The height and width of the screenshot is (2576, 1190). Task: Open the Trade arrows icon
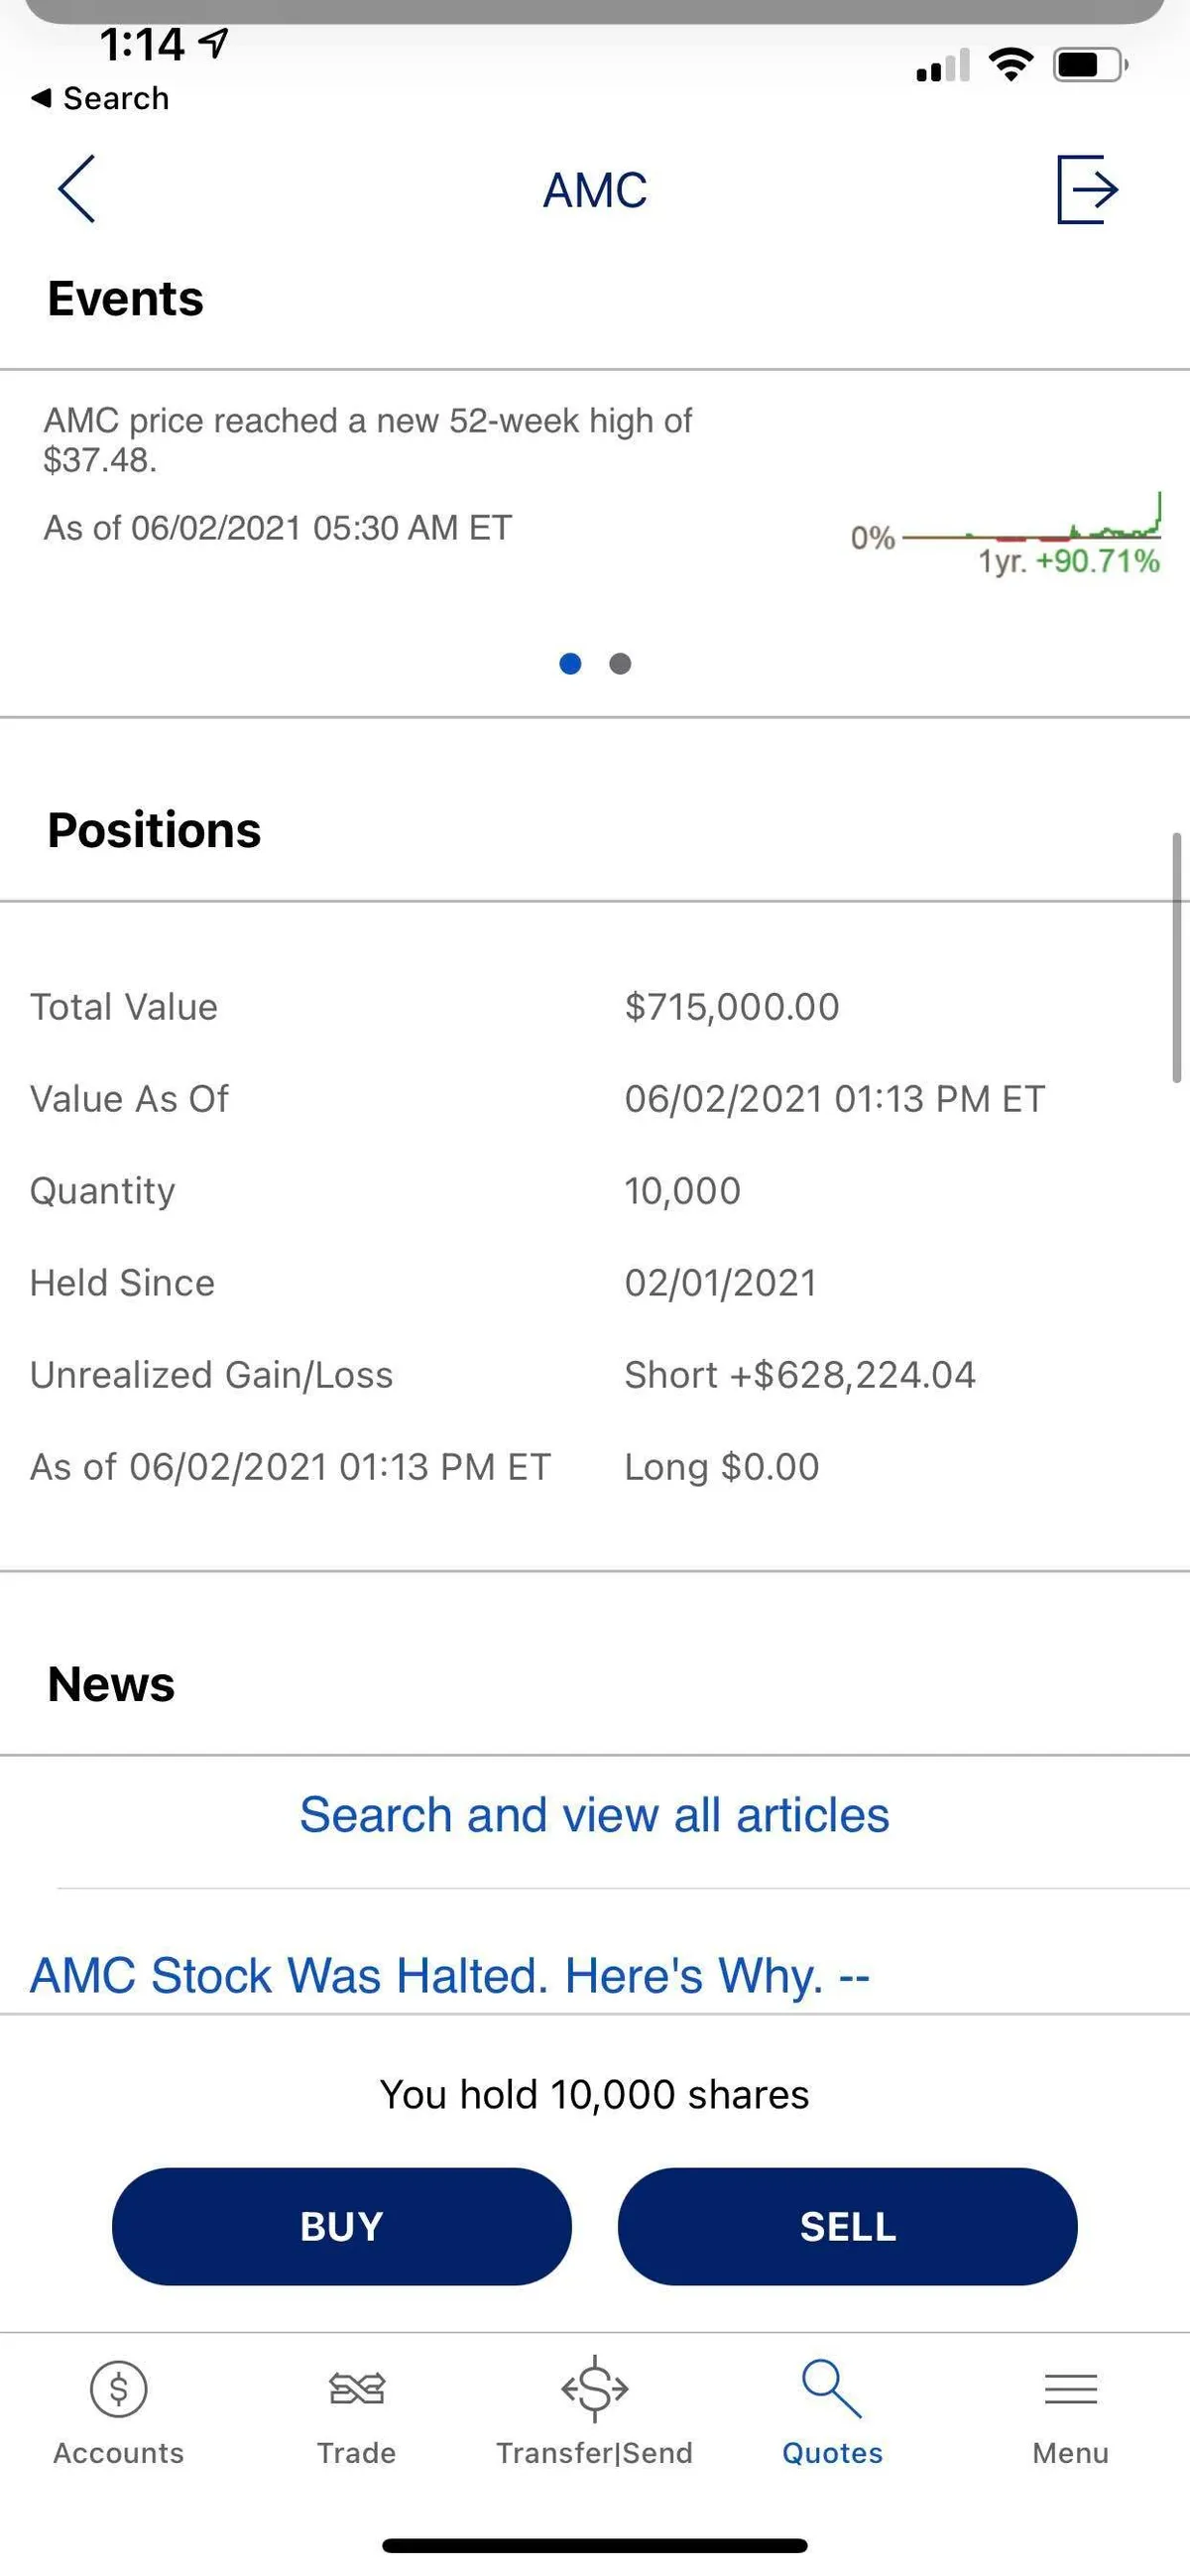click(x=356, y=2388)
